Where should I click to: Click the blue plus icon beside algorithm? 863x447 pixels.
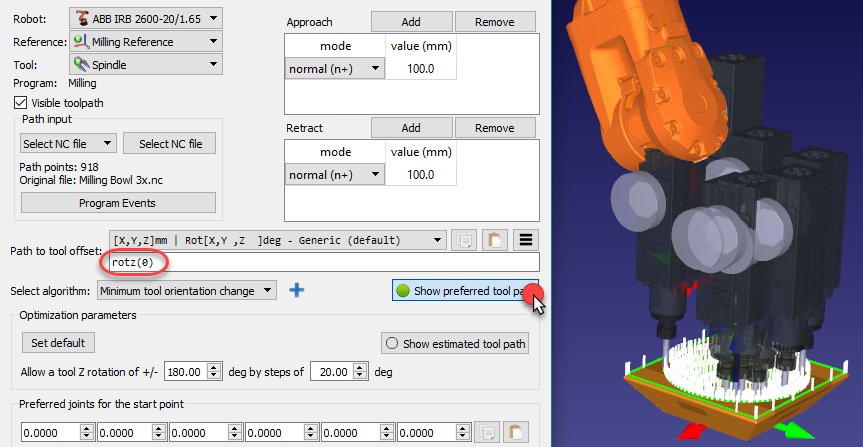(296, 291)
